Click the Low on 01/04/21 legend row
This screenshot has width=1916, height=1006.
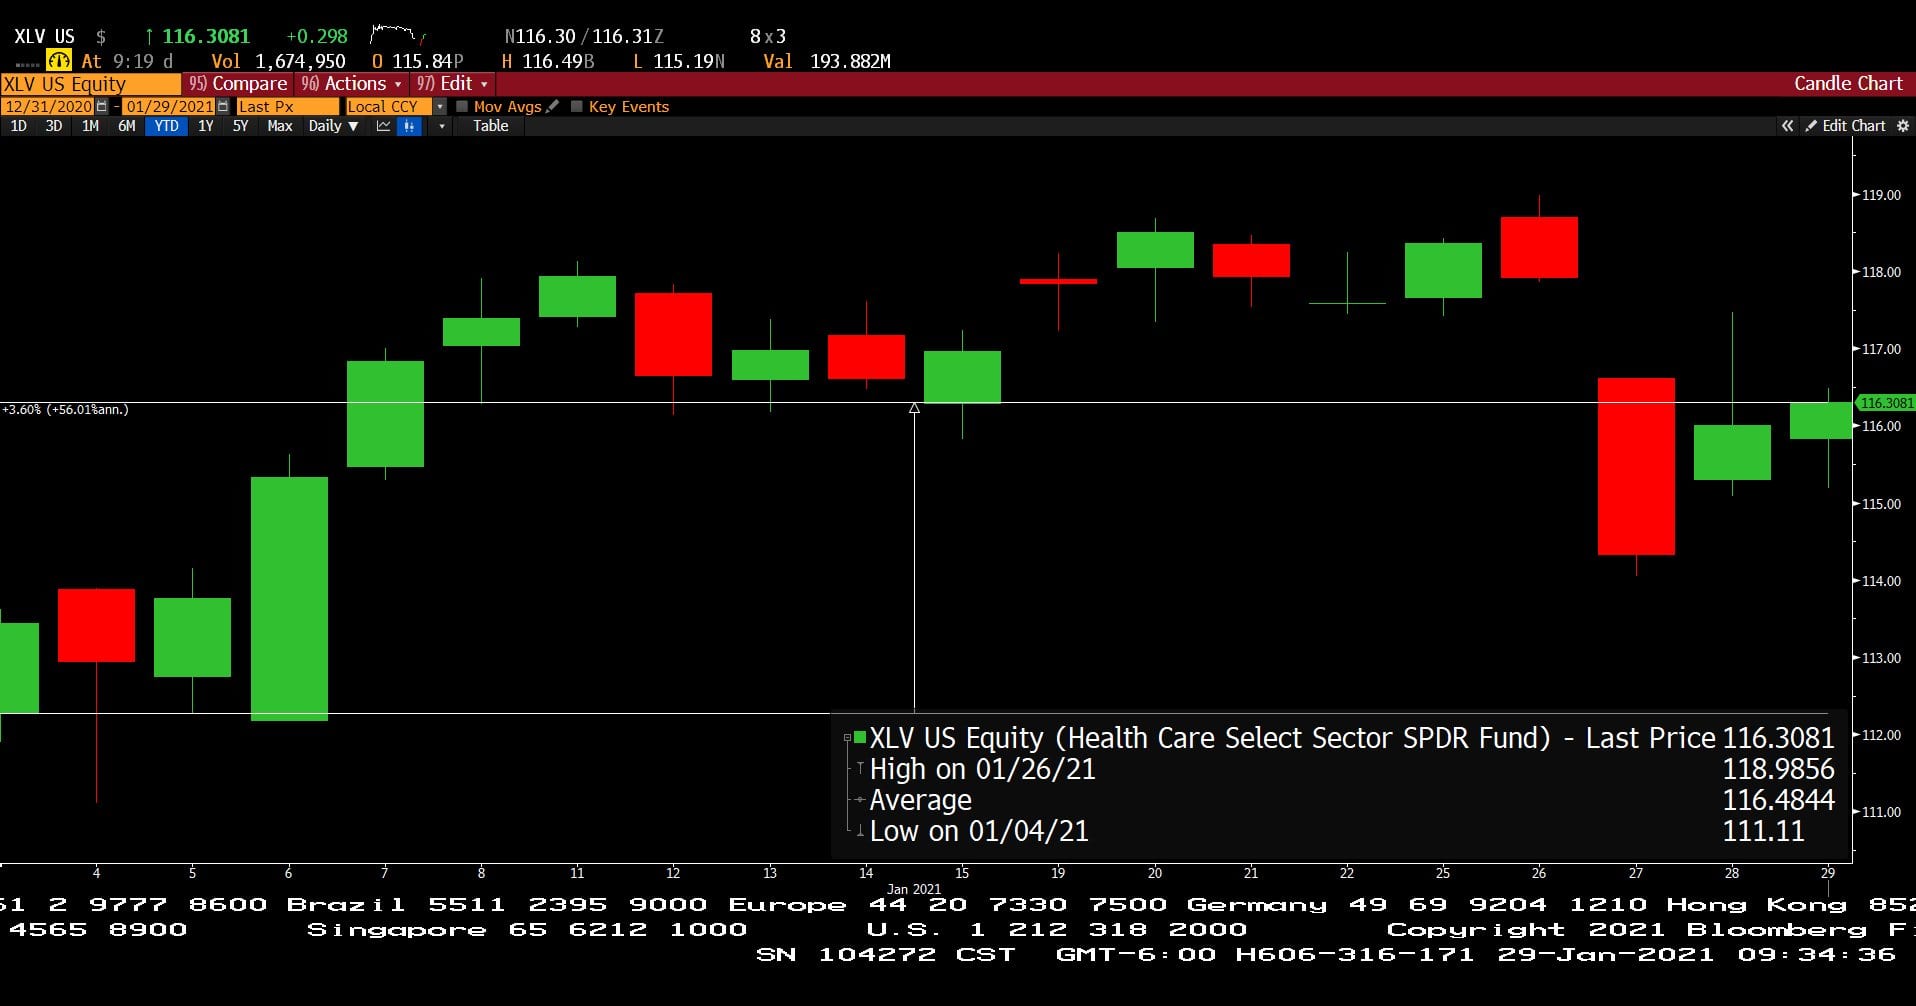point(978,831)
